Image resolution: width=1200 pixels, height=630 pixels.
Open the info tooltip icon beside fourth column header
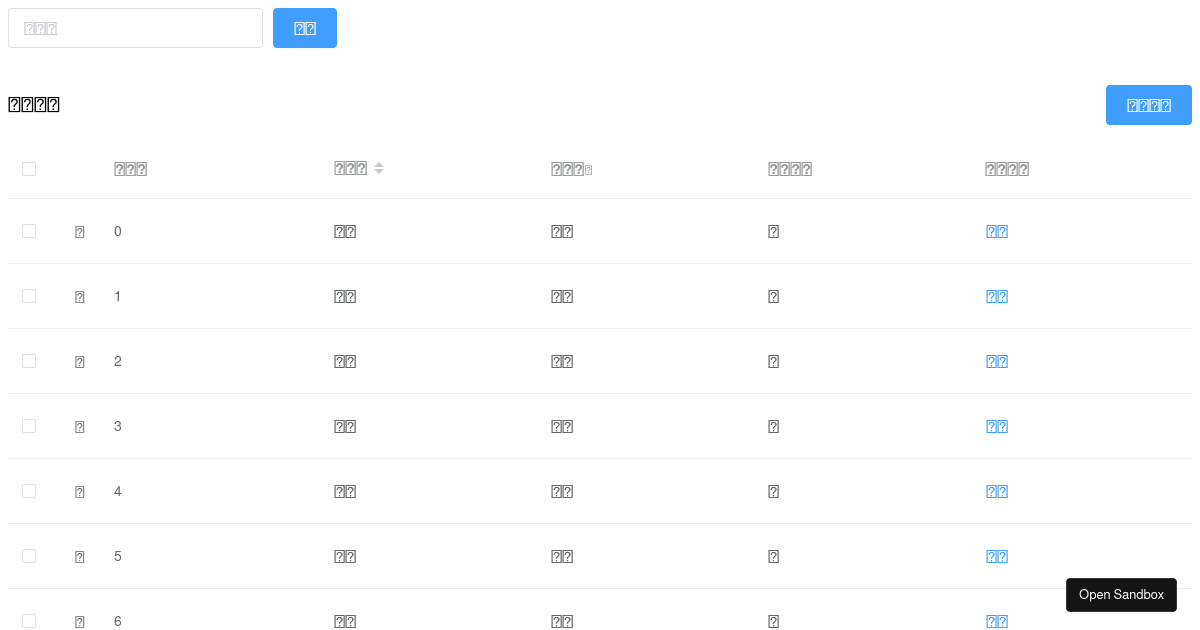(589, 168)
